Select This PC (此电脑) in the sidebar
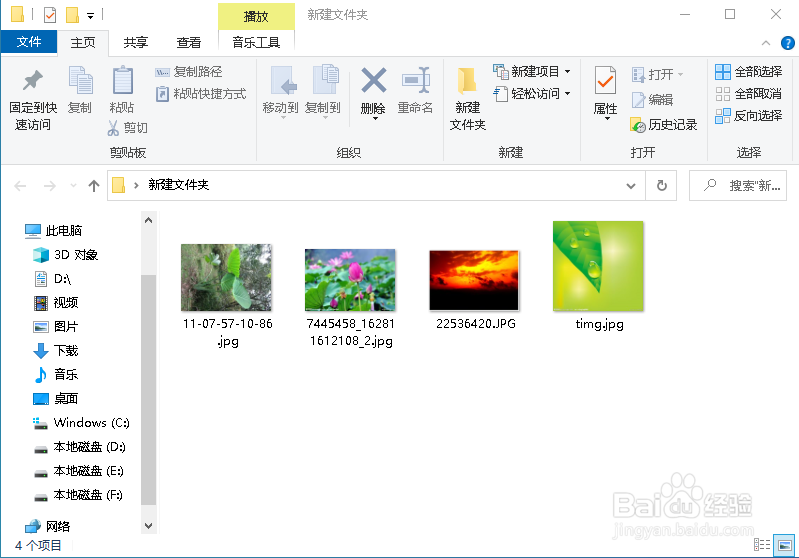This screenshot has width=799, height=558. tap(54, 231)
